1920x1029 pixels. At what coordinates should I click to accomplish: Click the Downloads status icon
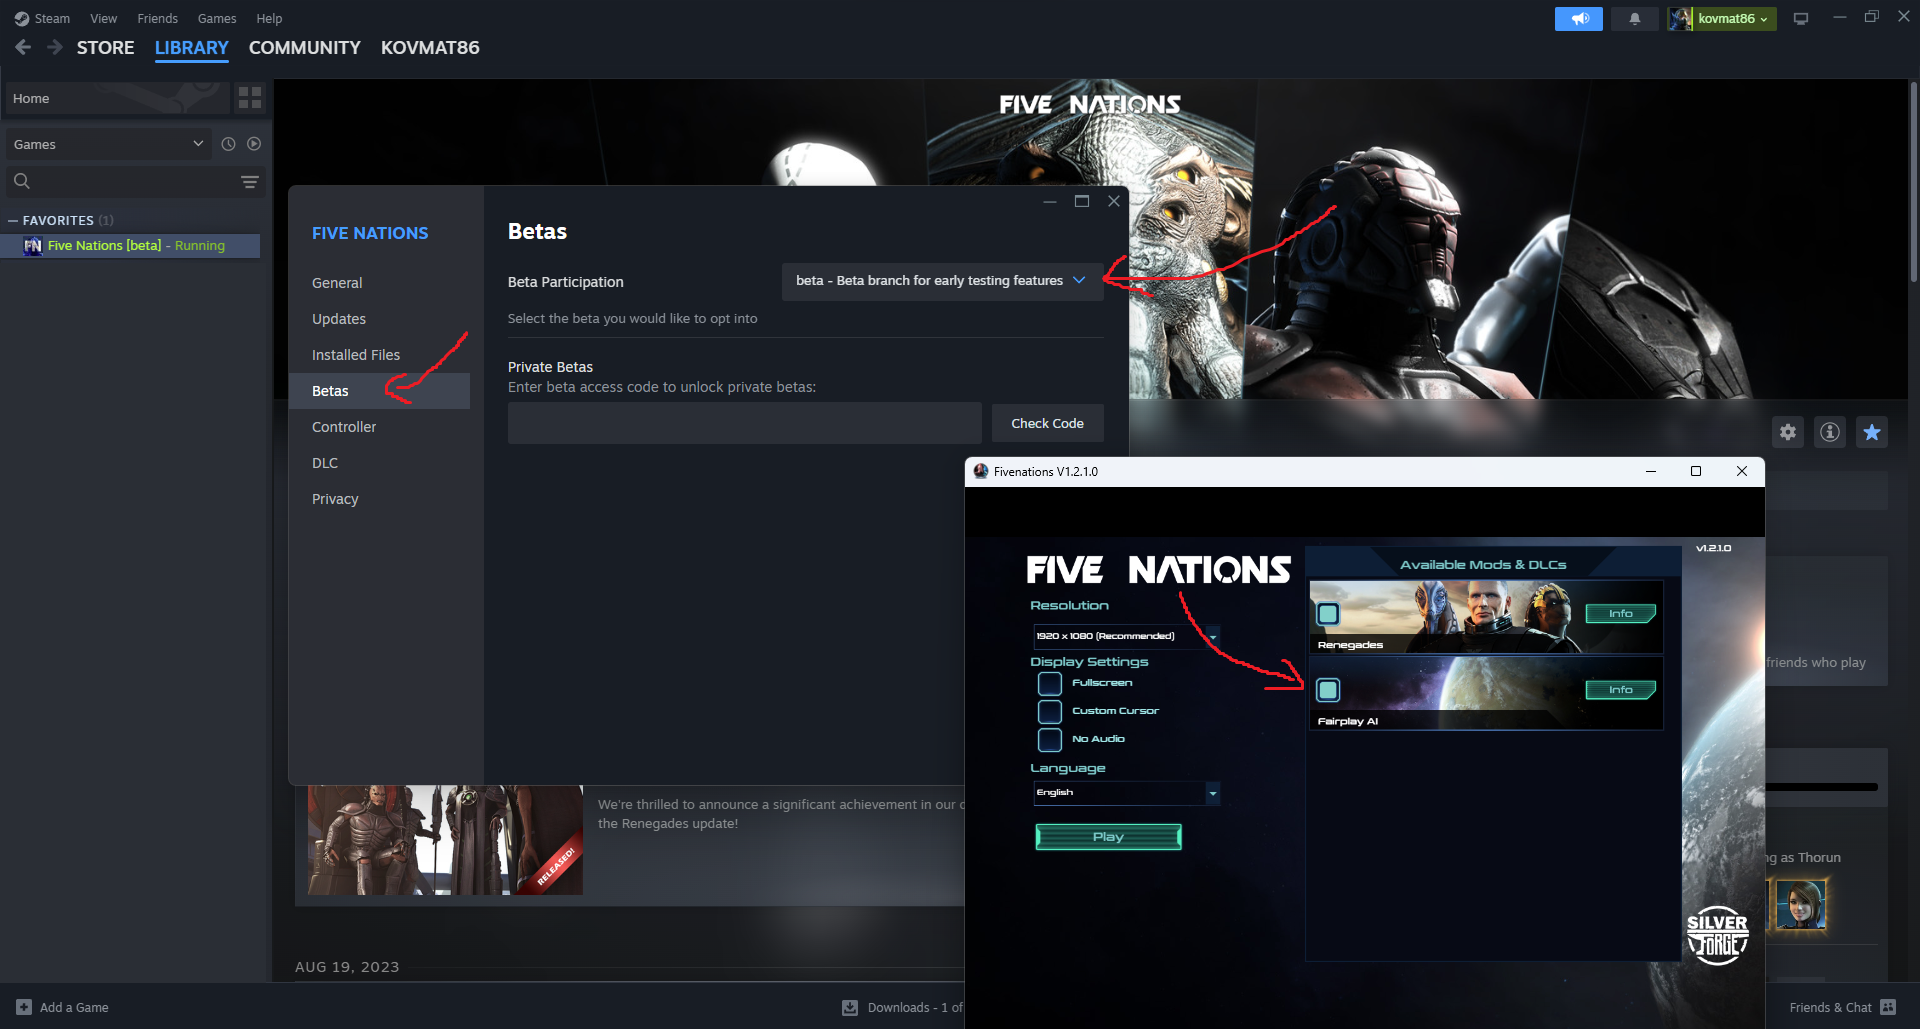tap(850, 1007)
